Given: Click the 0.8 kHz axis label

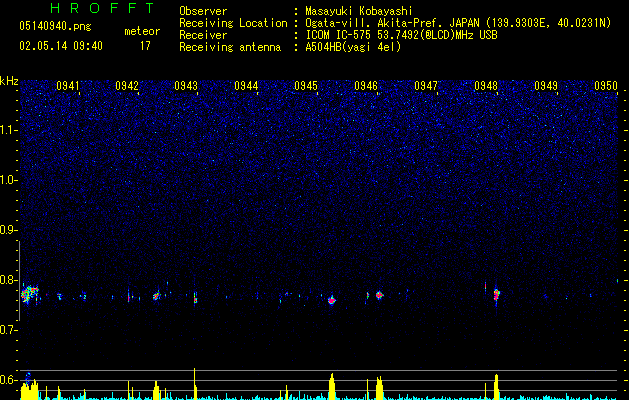Looking at the screenshot, I should pyautogui.click(x=9, y=280).
